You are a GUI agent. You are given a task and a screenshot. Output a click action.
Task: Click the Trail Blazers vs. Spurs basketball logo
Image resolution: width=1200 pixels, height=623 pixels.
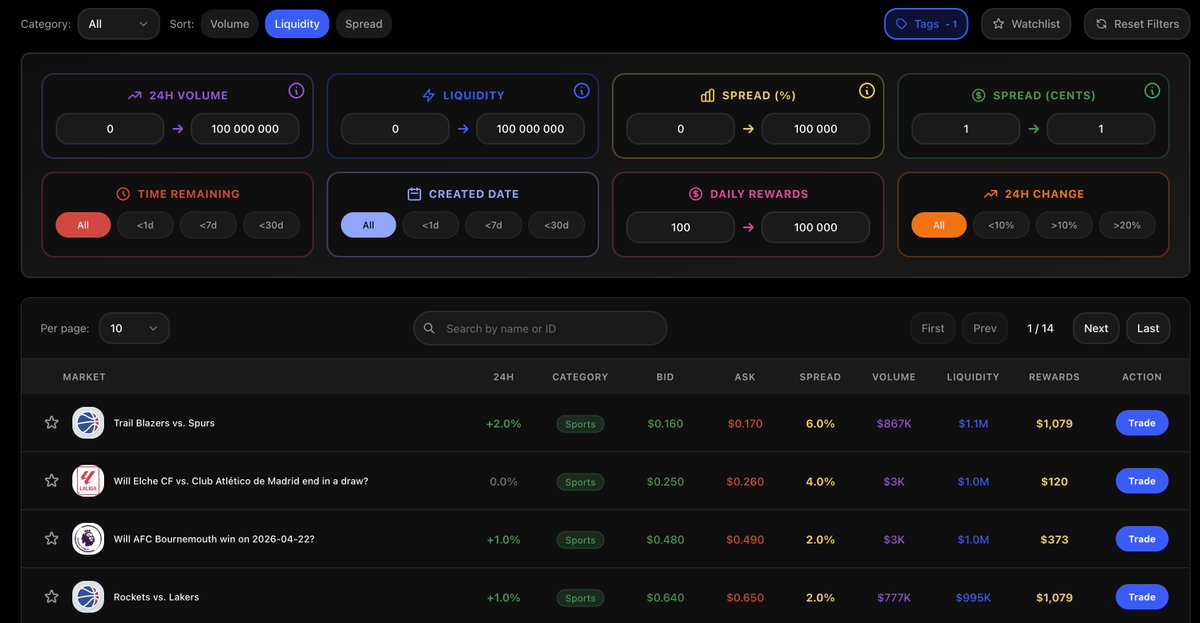tap(88, 423)
